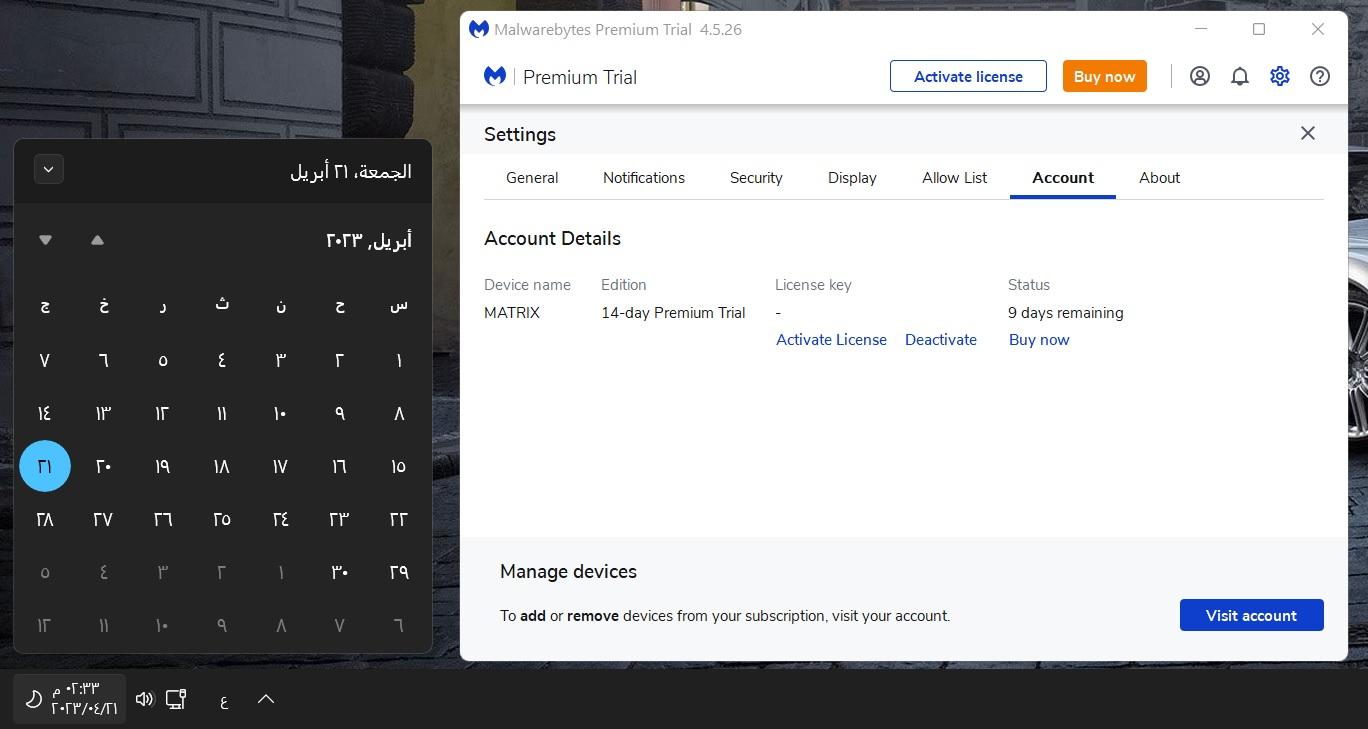This screenshot has height=729, width=1368.
Task: Click the orange Buy now button
Action: [x=1104, y=76]
